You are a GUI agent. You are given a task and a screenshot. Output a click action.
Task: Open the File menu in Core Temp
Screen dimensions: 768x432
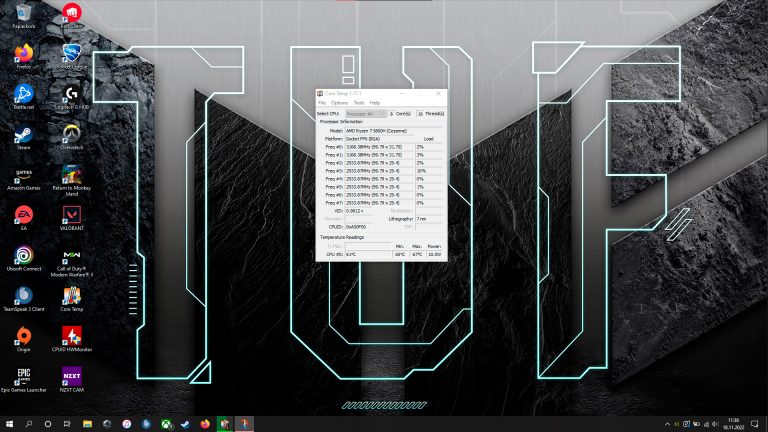[322, 103]
